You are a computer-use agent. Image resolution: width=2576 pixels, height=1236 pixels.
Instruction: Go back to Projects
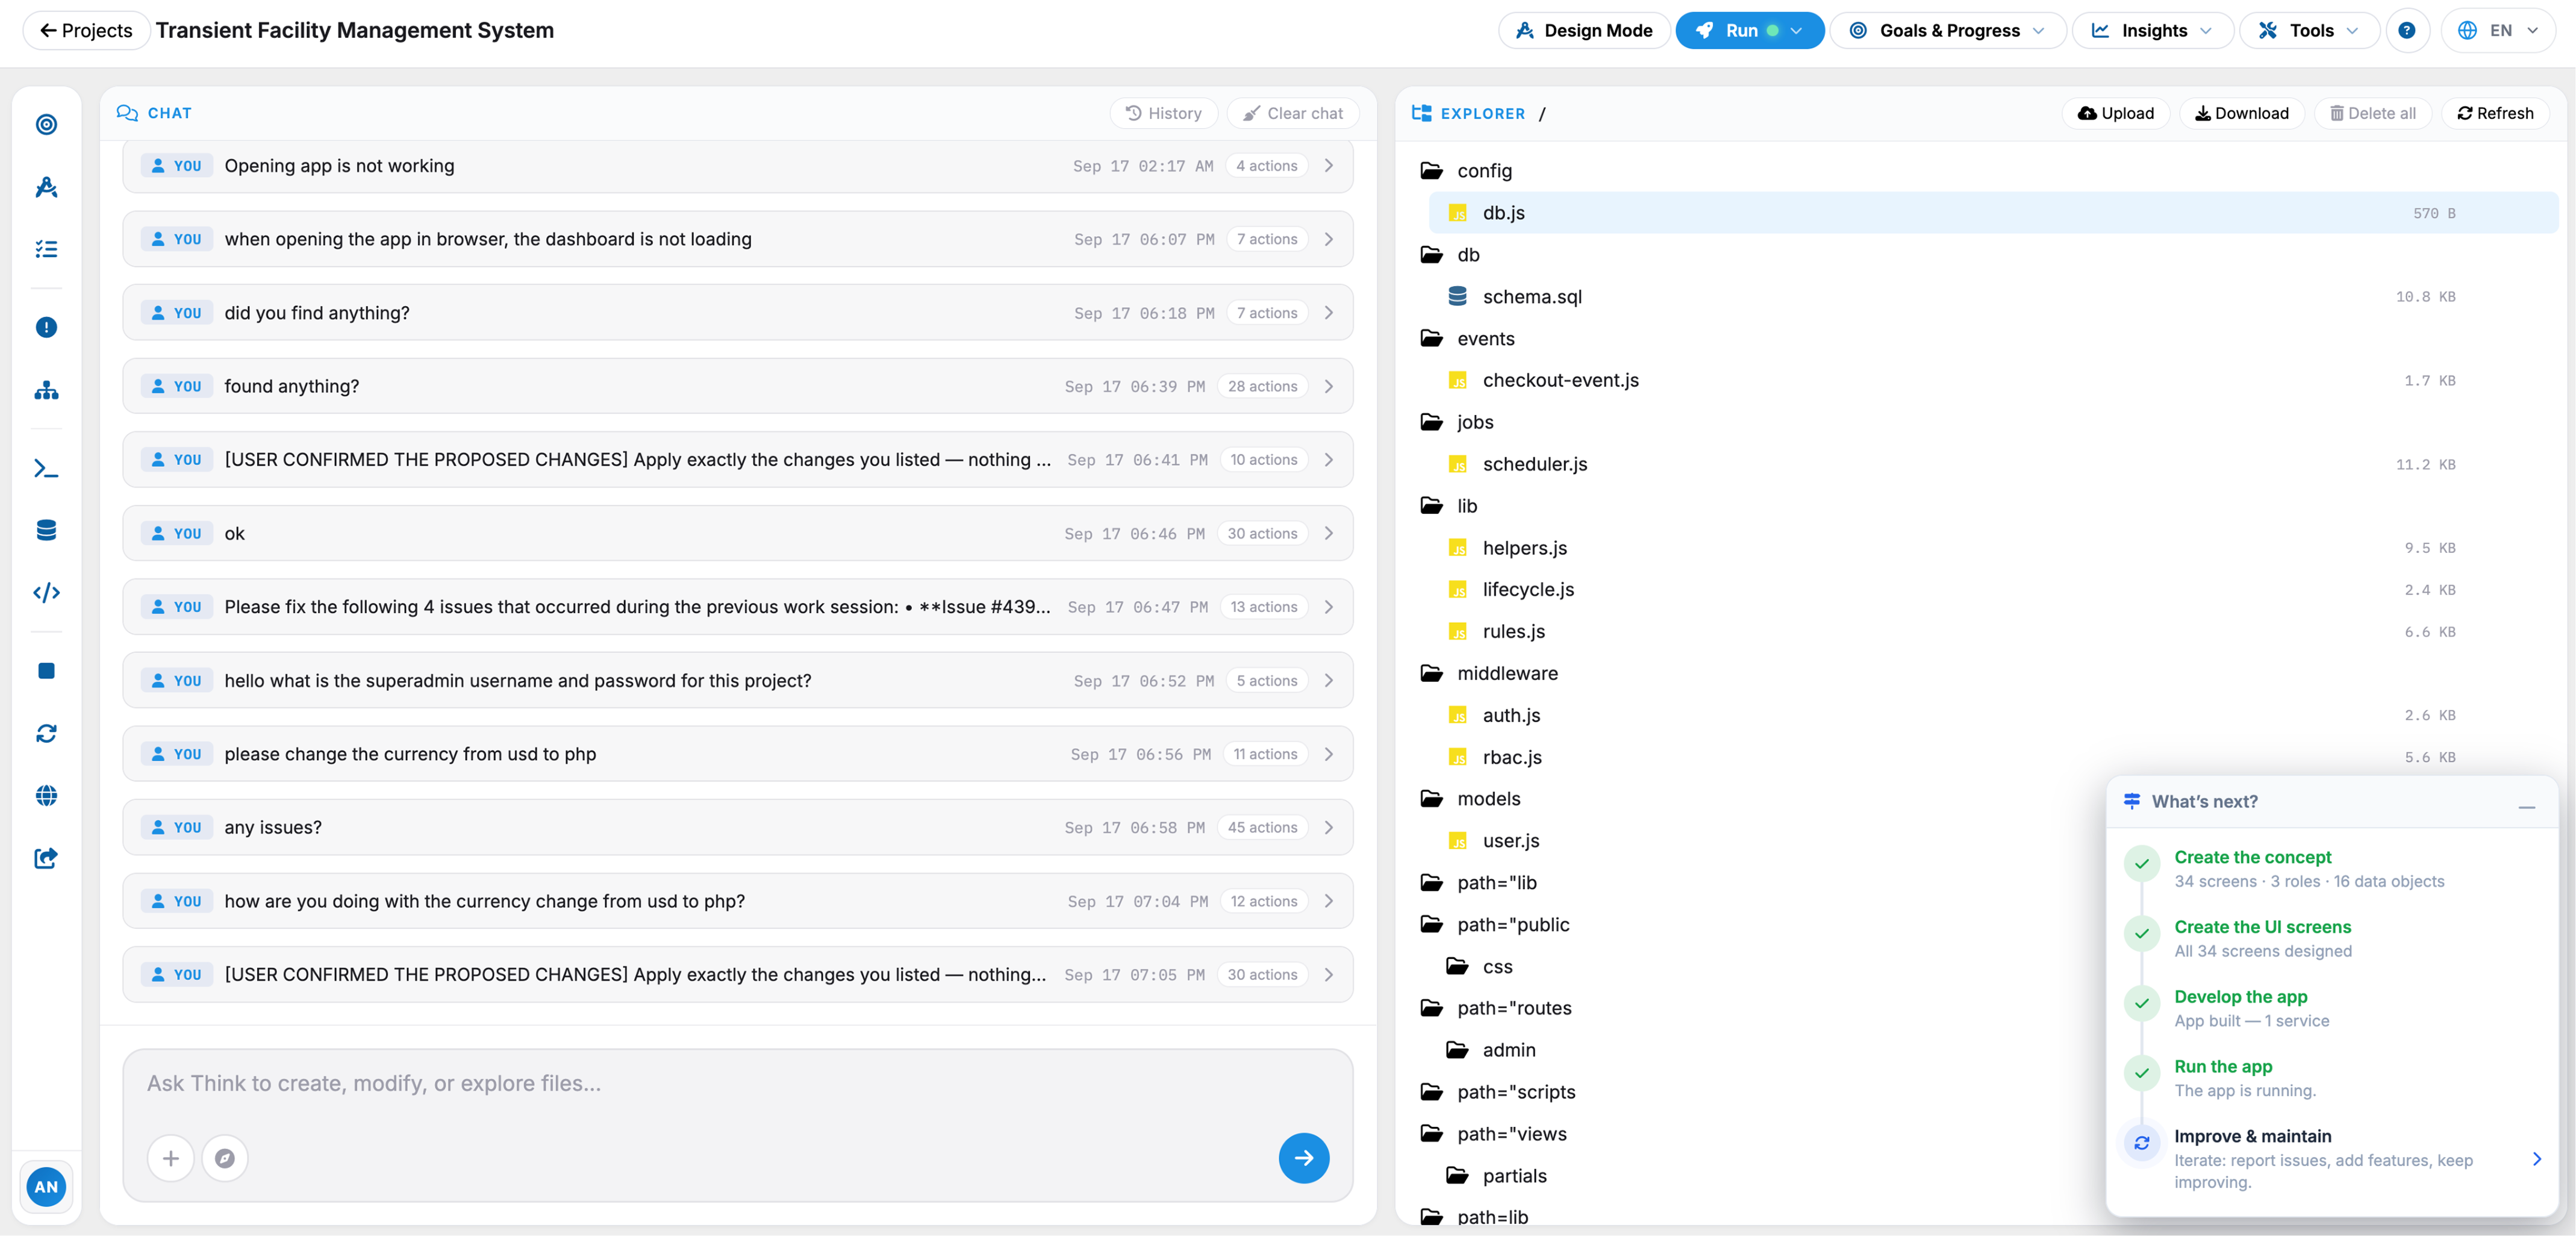pyautogui.click(x=86, y=30)
